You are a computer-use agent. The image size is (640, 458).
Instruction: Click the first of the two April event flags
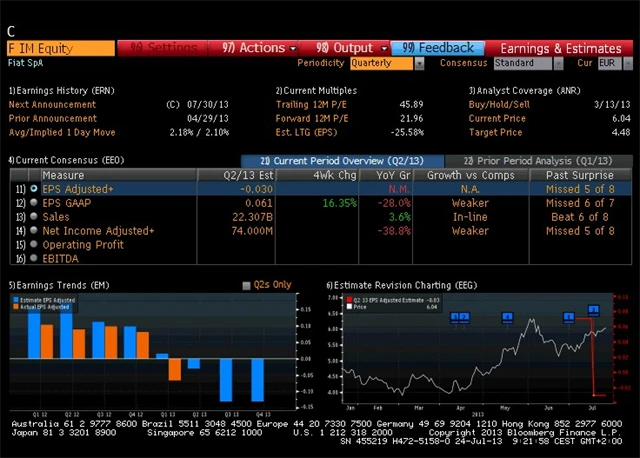click(456, 317)
